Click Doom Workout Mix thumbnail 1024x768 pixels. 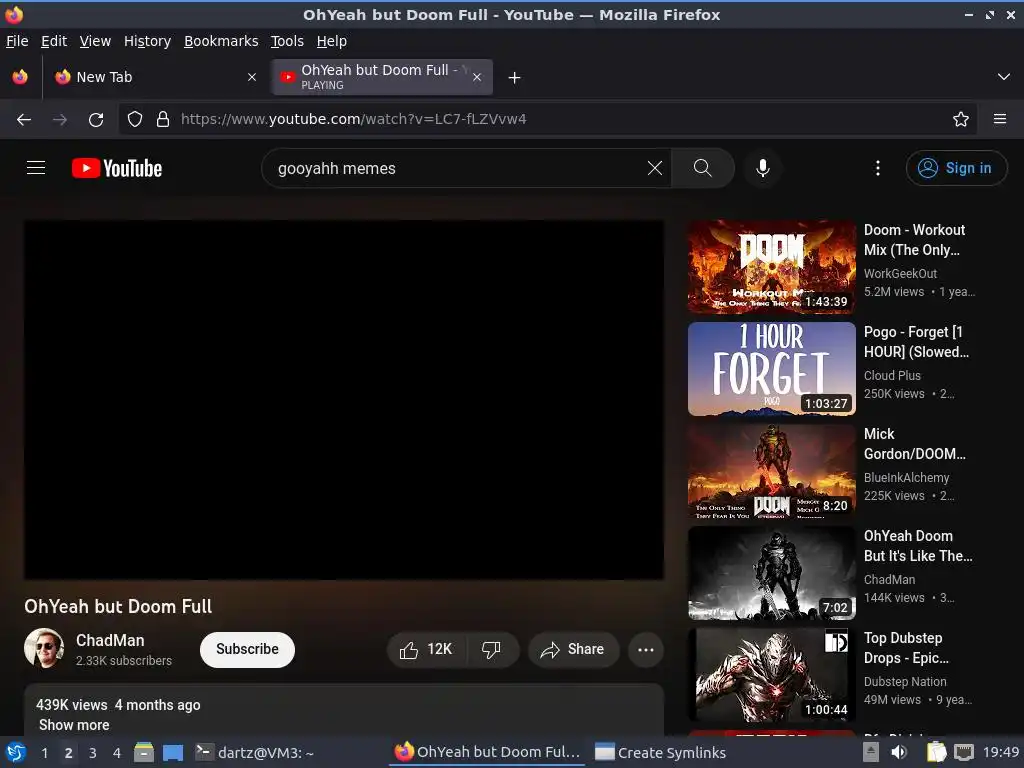[x=771, y=267]
